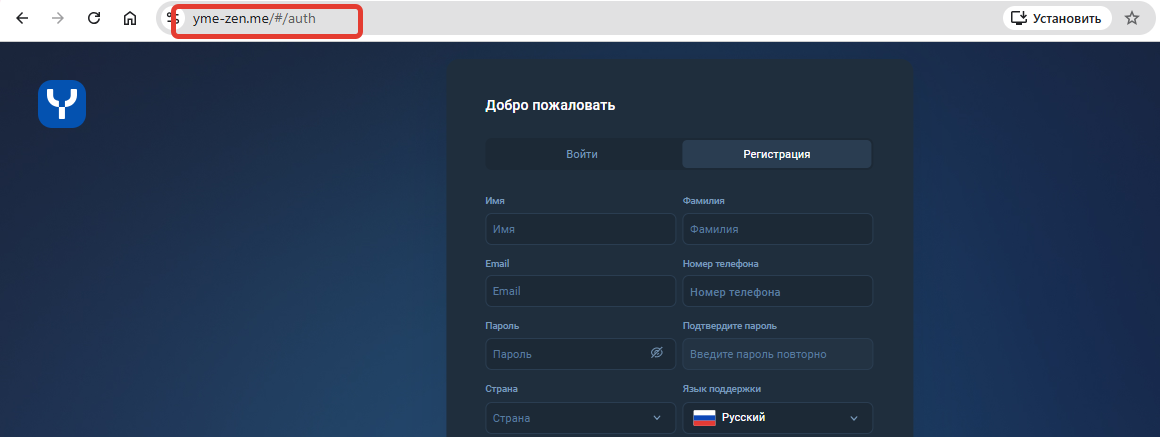
Task: Go back with the browser back arrow
Action: coord(22,18)
